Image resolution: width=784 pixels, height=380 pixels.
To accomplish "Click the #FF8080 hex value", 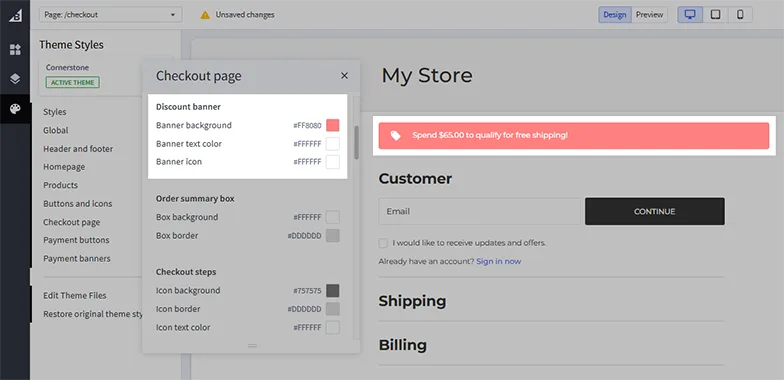I will coord(307,126).
